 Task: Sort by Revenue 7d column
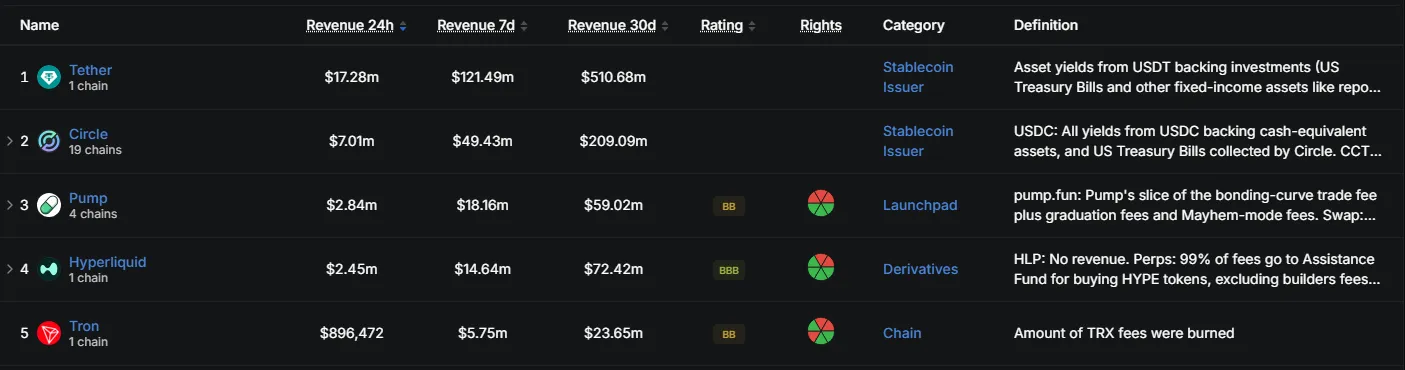482,26
